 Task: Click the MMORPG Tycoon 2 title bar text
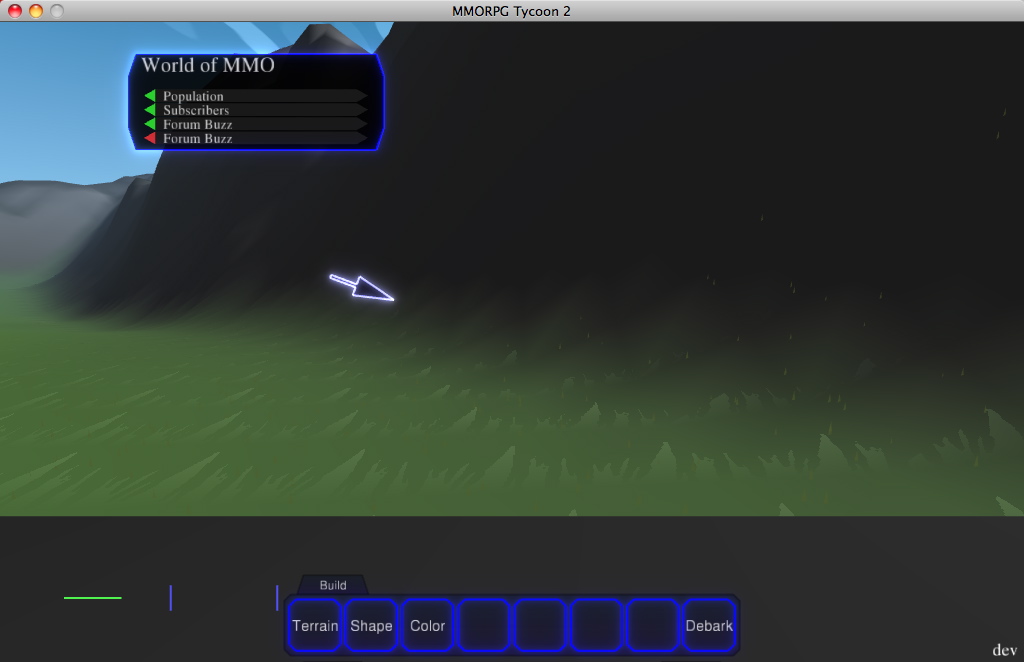511,11
